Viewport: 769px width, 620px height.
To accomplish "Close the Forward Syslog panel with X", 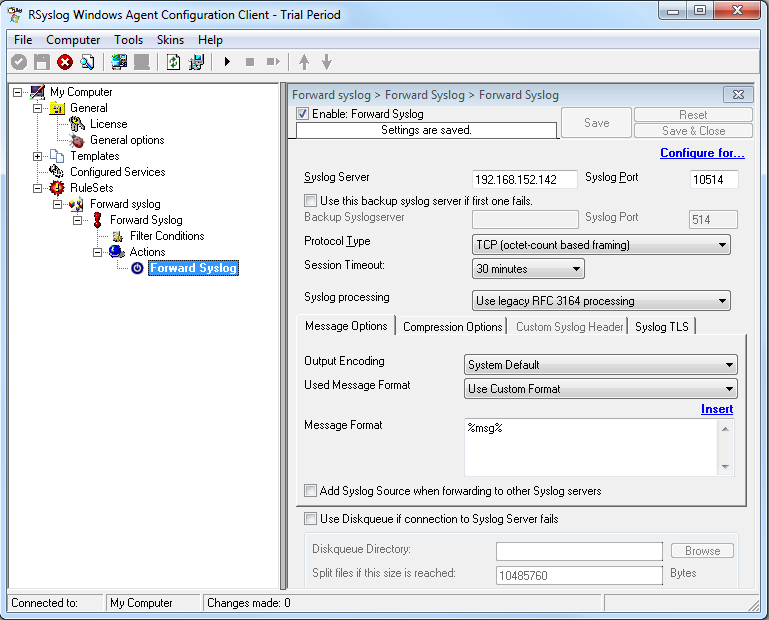I will 738,94.
